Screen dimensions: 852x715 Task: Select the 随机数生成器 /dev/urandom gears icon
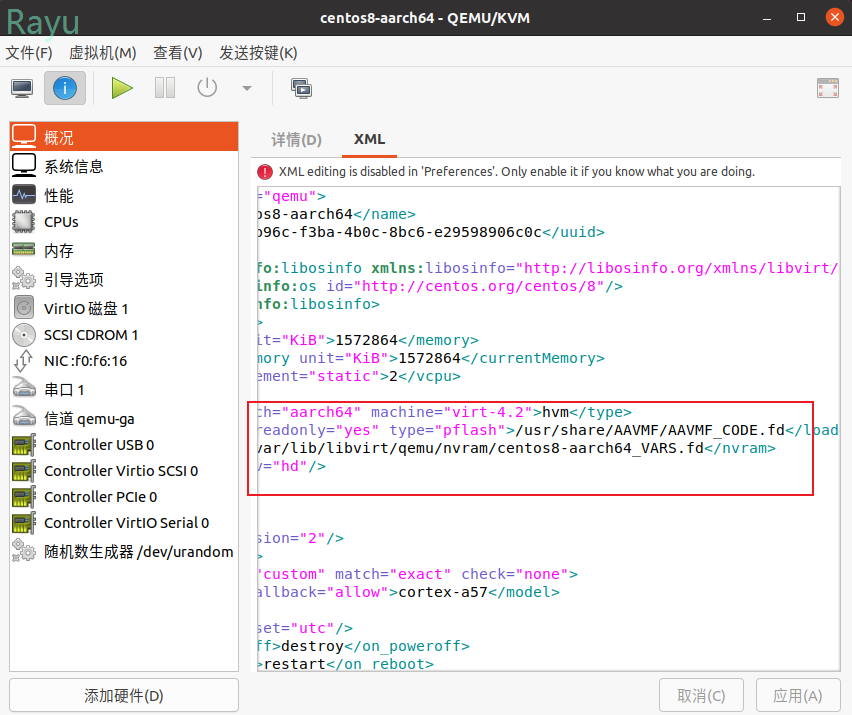tap(24, 550)
